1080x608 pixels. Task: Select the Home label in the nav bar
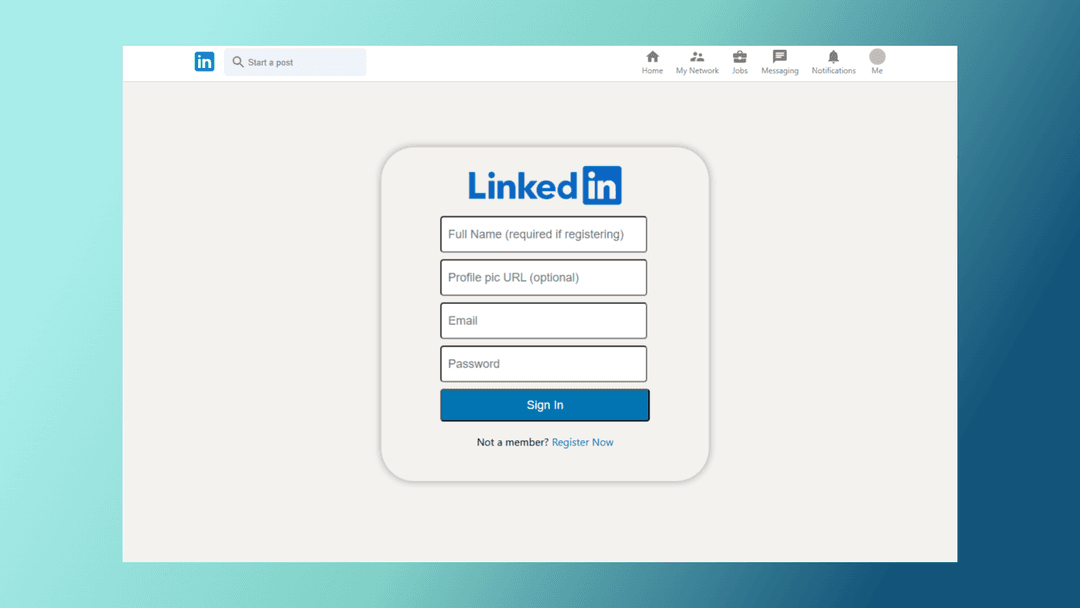(x=652, y=71)
